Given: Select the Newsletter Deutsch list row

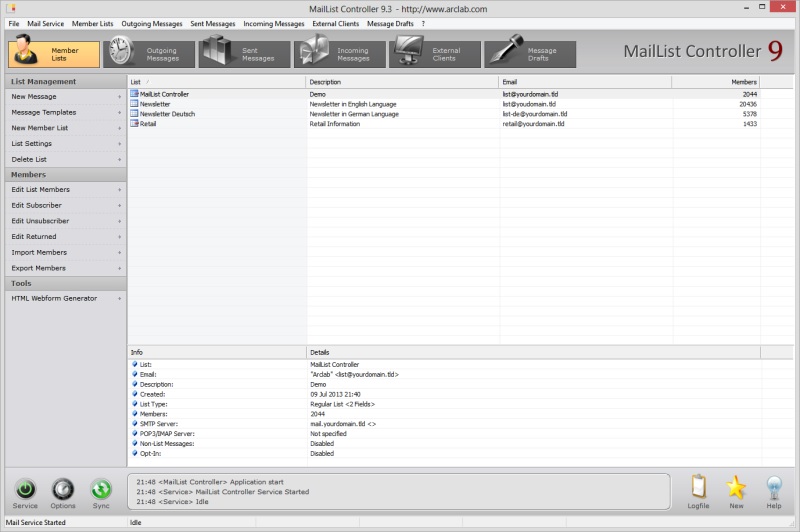Looking at the screenshot, I should 444,114.
